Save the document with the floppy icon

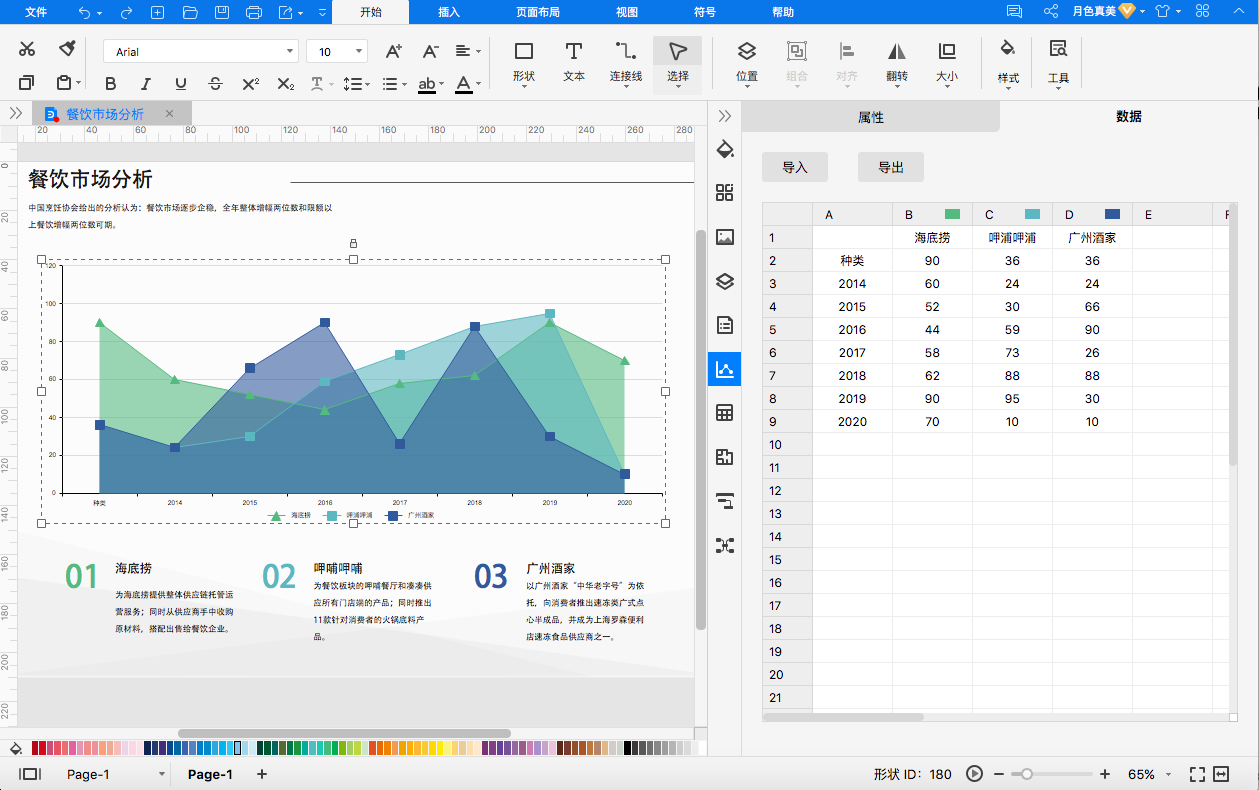[222, 12]
